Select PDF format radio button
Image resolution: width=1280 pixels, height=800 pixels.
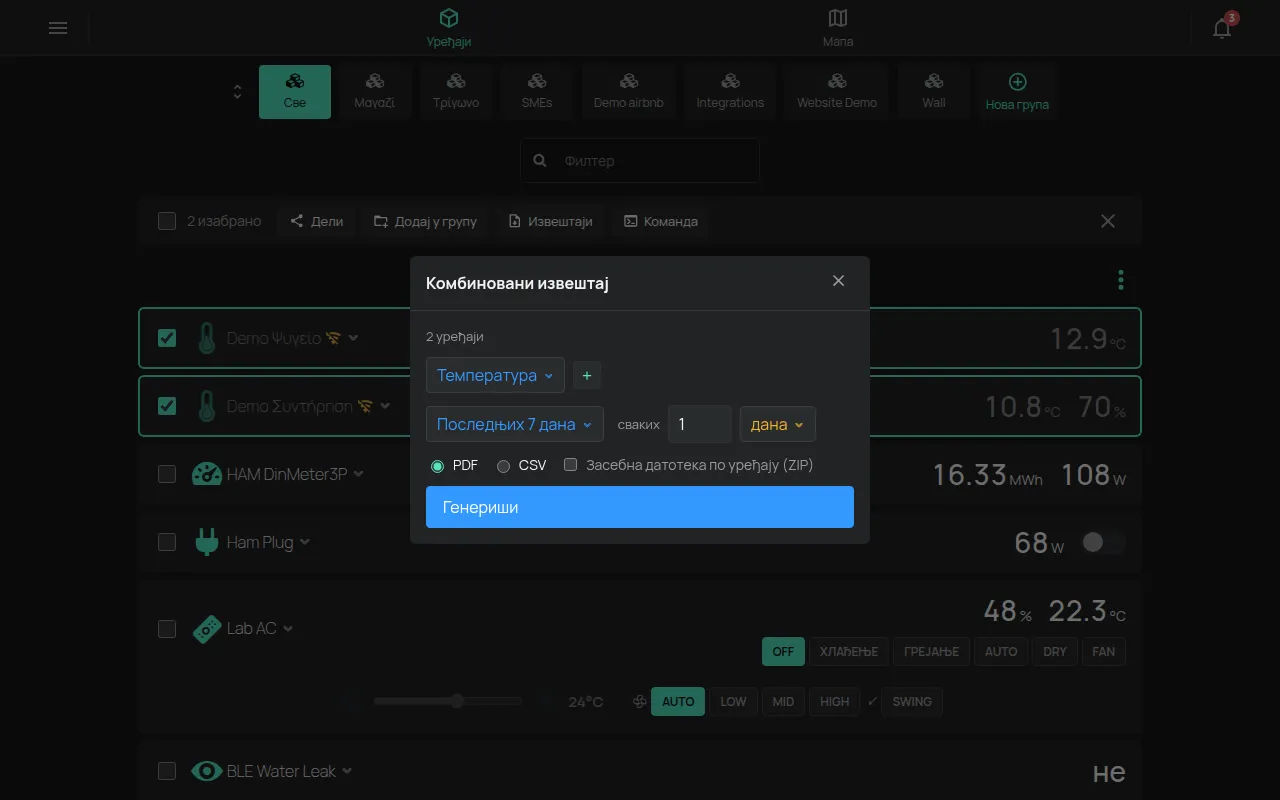tap(437, 466)
